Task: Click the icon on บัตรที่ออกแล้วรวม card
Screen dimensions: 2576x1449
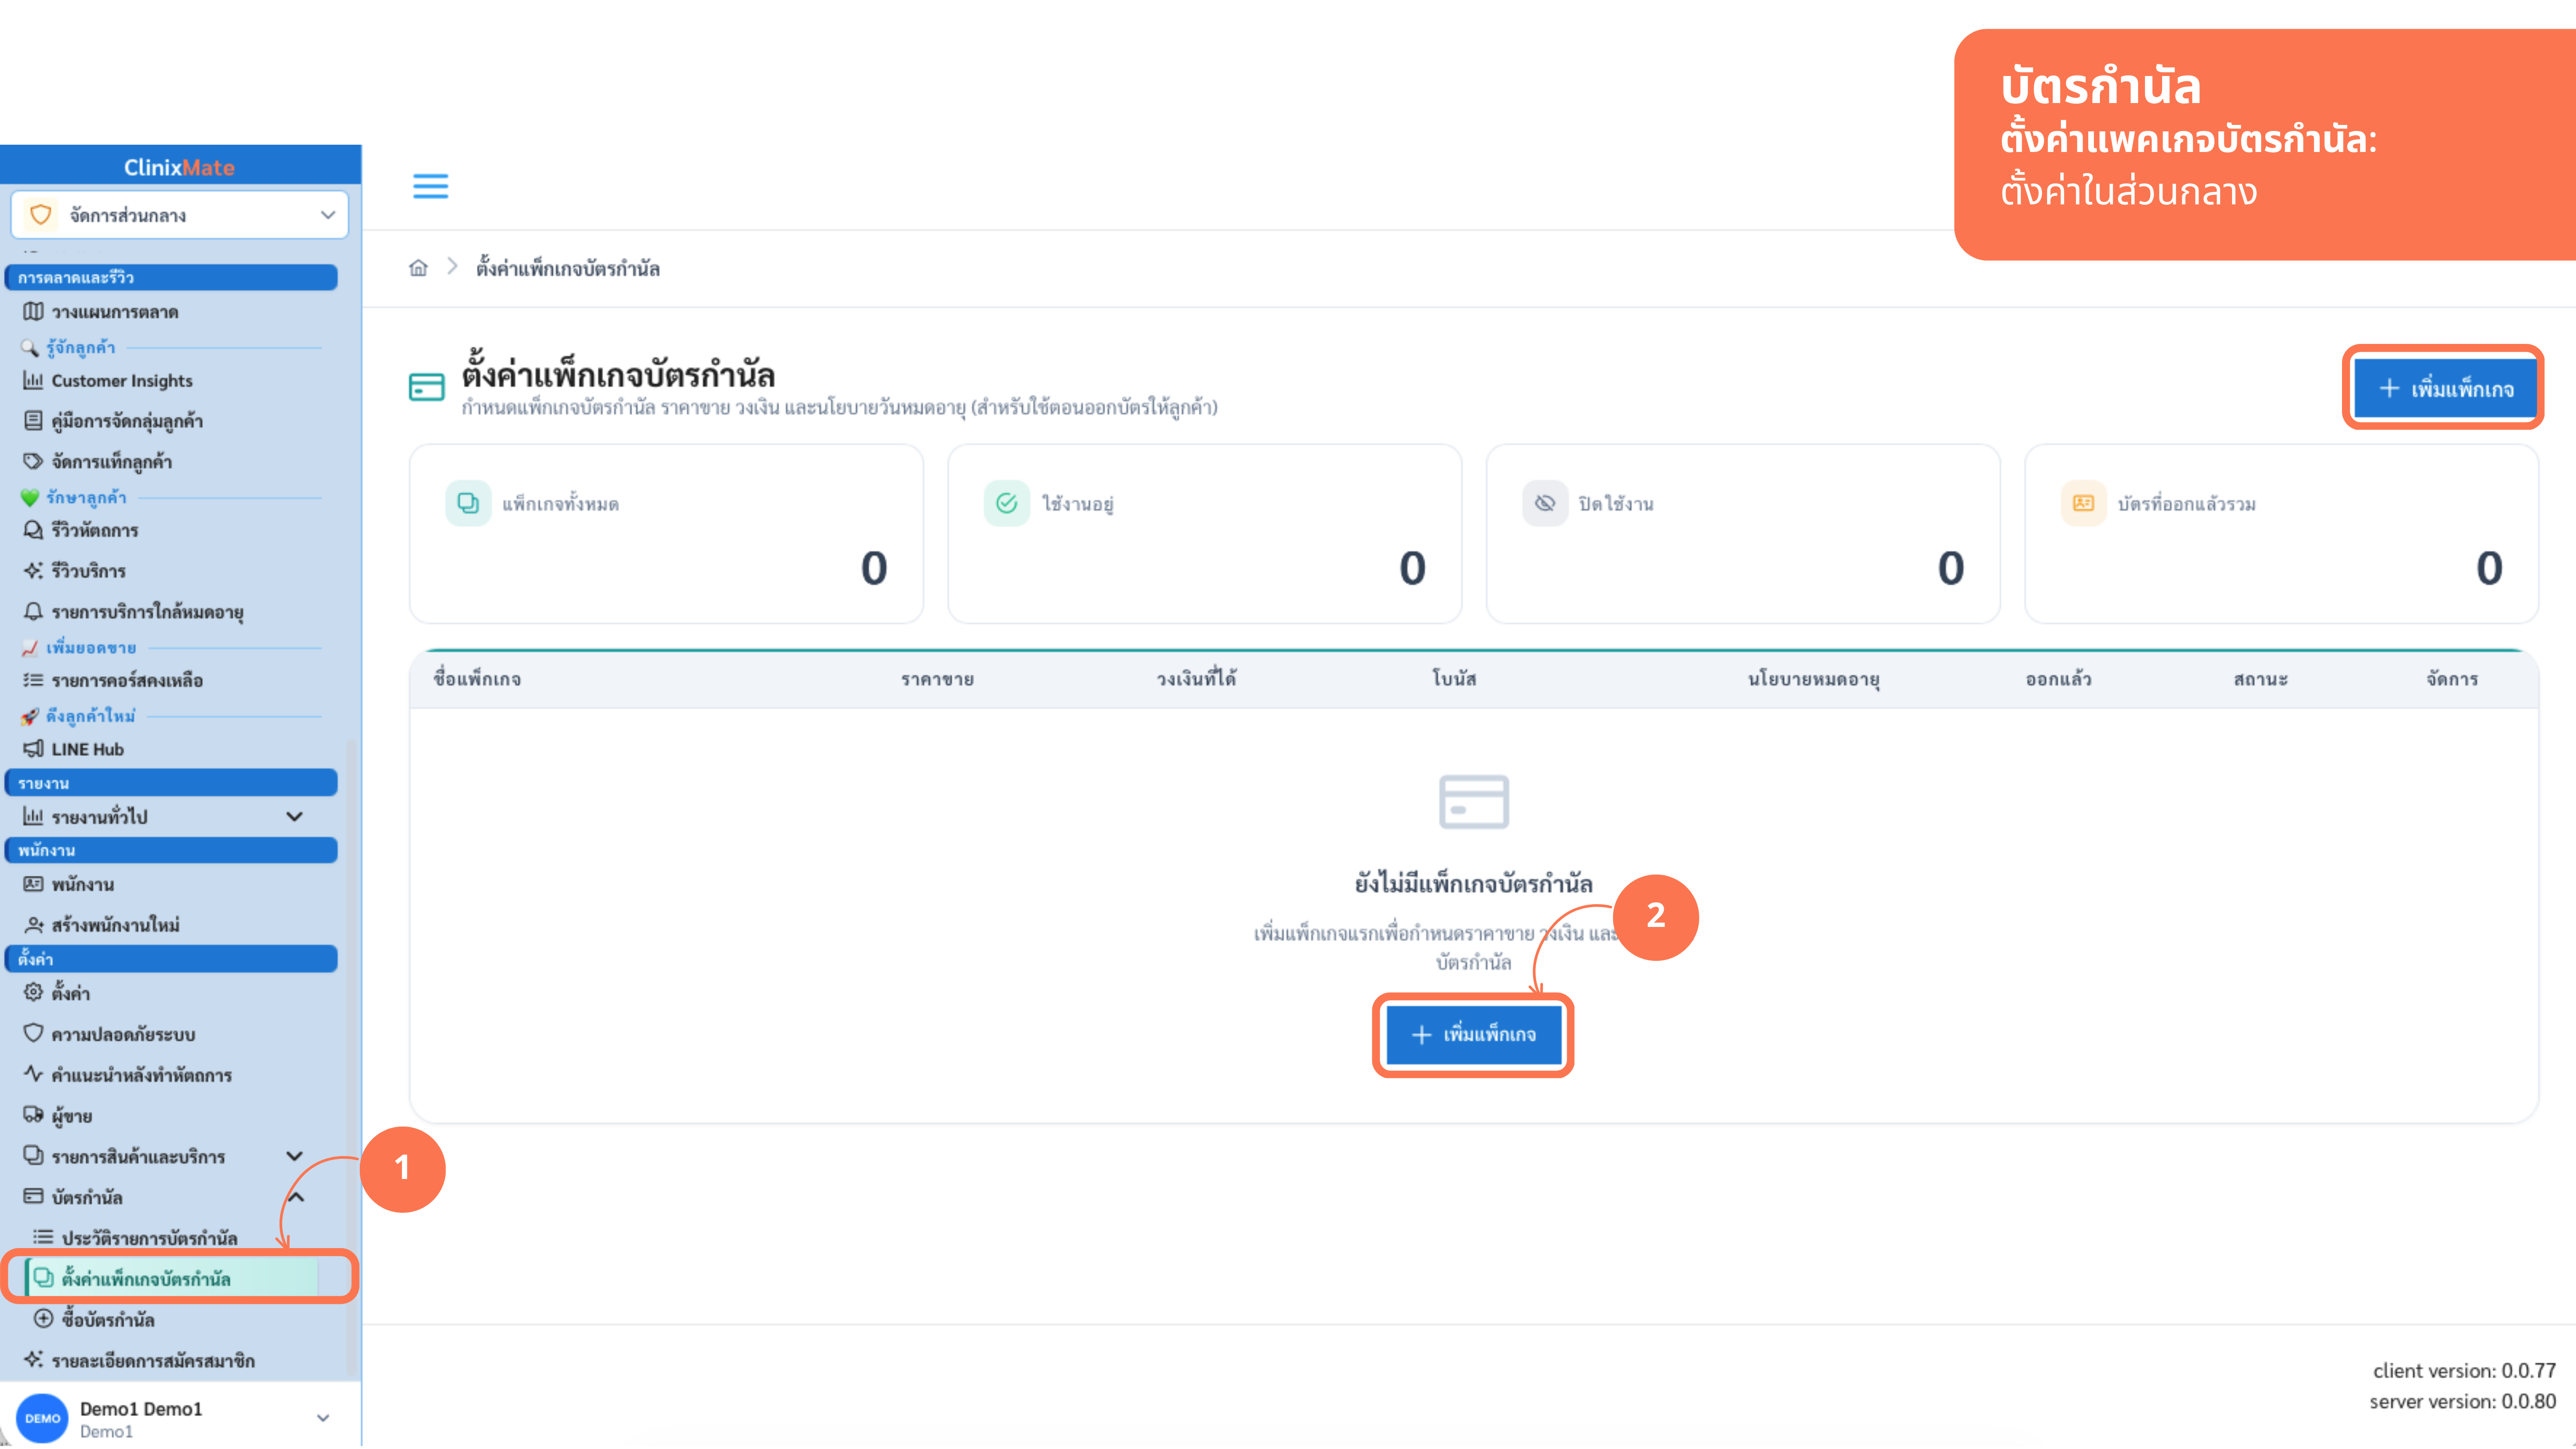Action: (x=2084, y=503)
